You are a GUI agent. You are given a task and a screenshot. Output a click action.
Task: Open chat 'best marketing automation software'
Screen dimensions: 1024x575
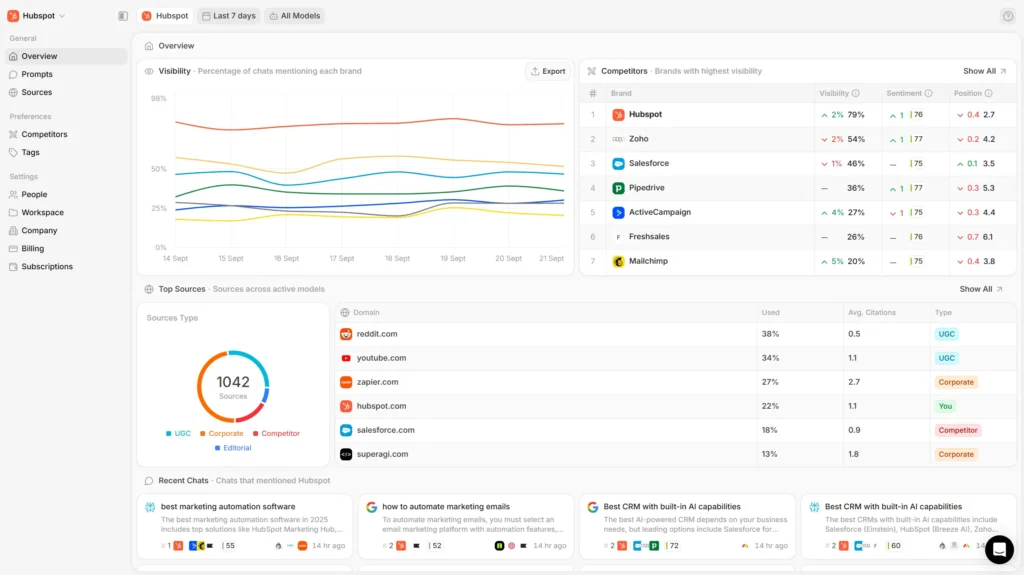245,525
